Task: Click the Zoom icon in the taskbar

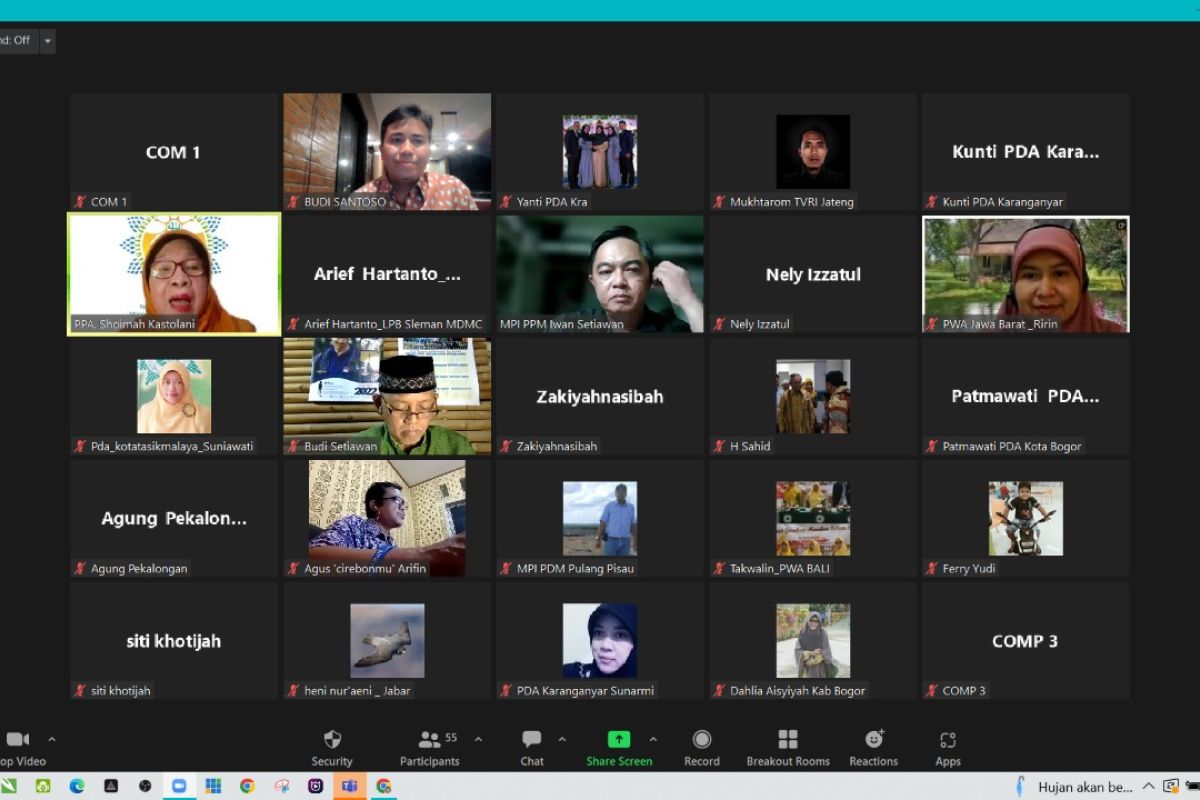Action: (179, 786)
